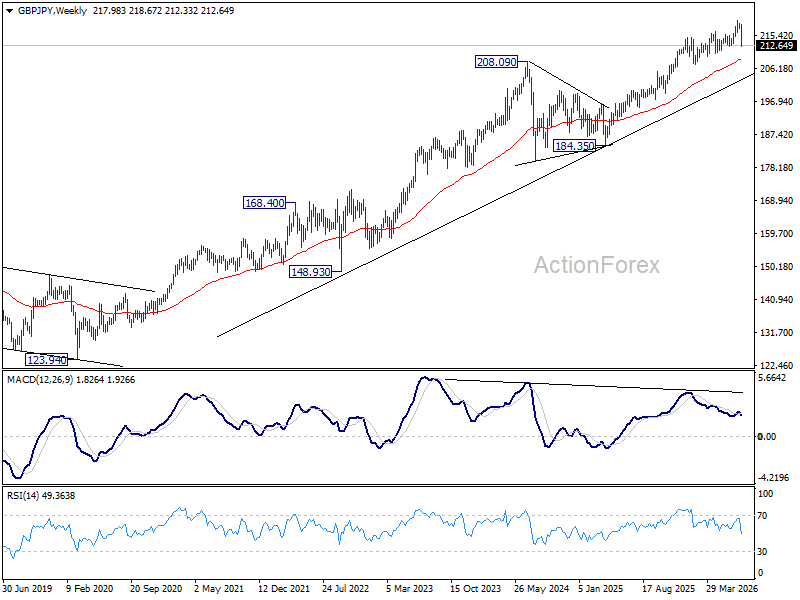Click the 187.420 price axis value
This screenshot has width=800, height=600.
point(777,135)
